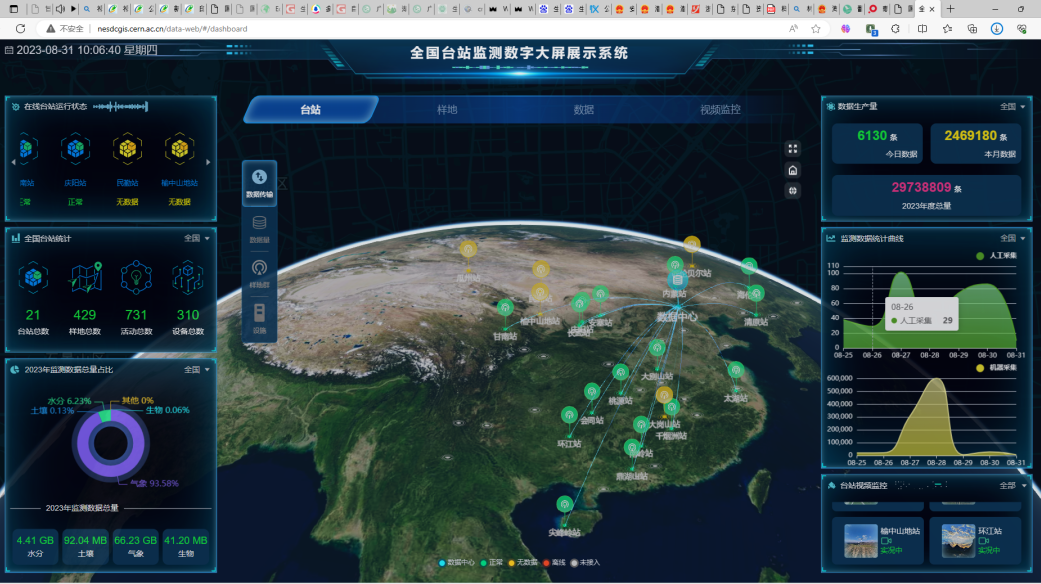1041x584 pixels.
Task: Switch to the 台站 tab
Action: point(311,110)
